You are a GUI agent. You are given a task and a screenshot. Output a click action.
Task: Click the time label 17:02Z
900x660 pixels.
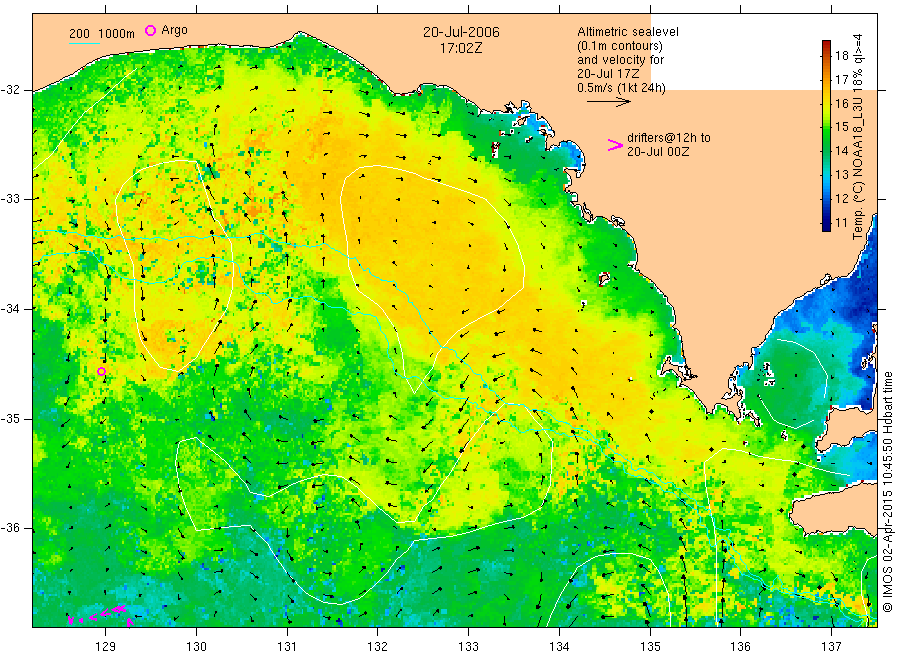coord(461,48)
